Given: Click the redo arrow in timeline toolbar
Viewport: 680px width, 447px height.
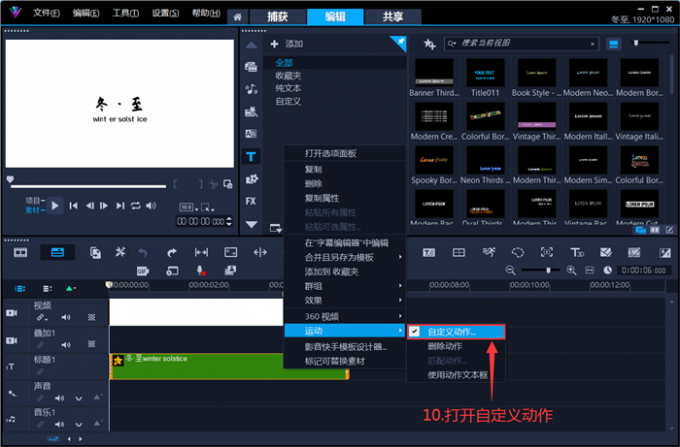Looking at the screenshot, I should (172, 252).
